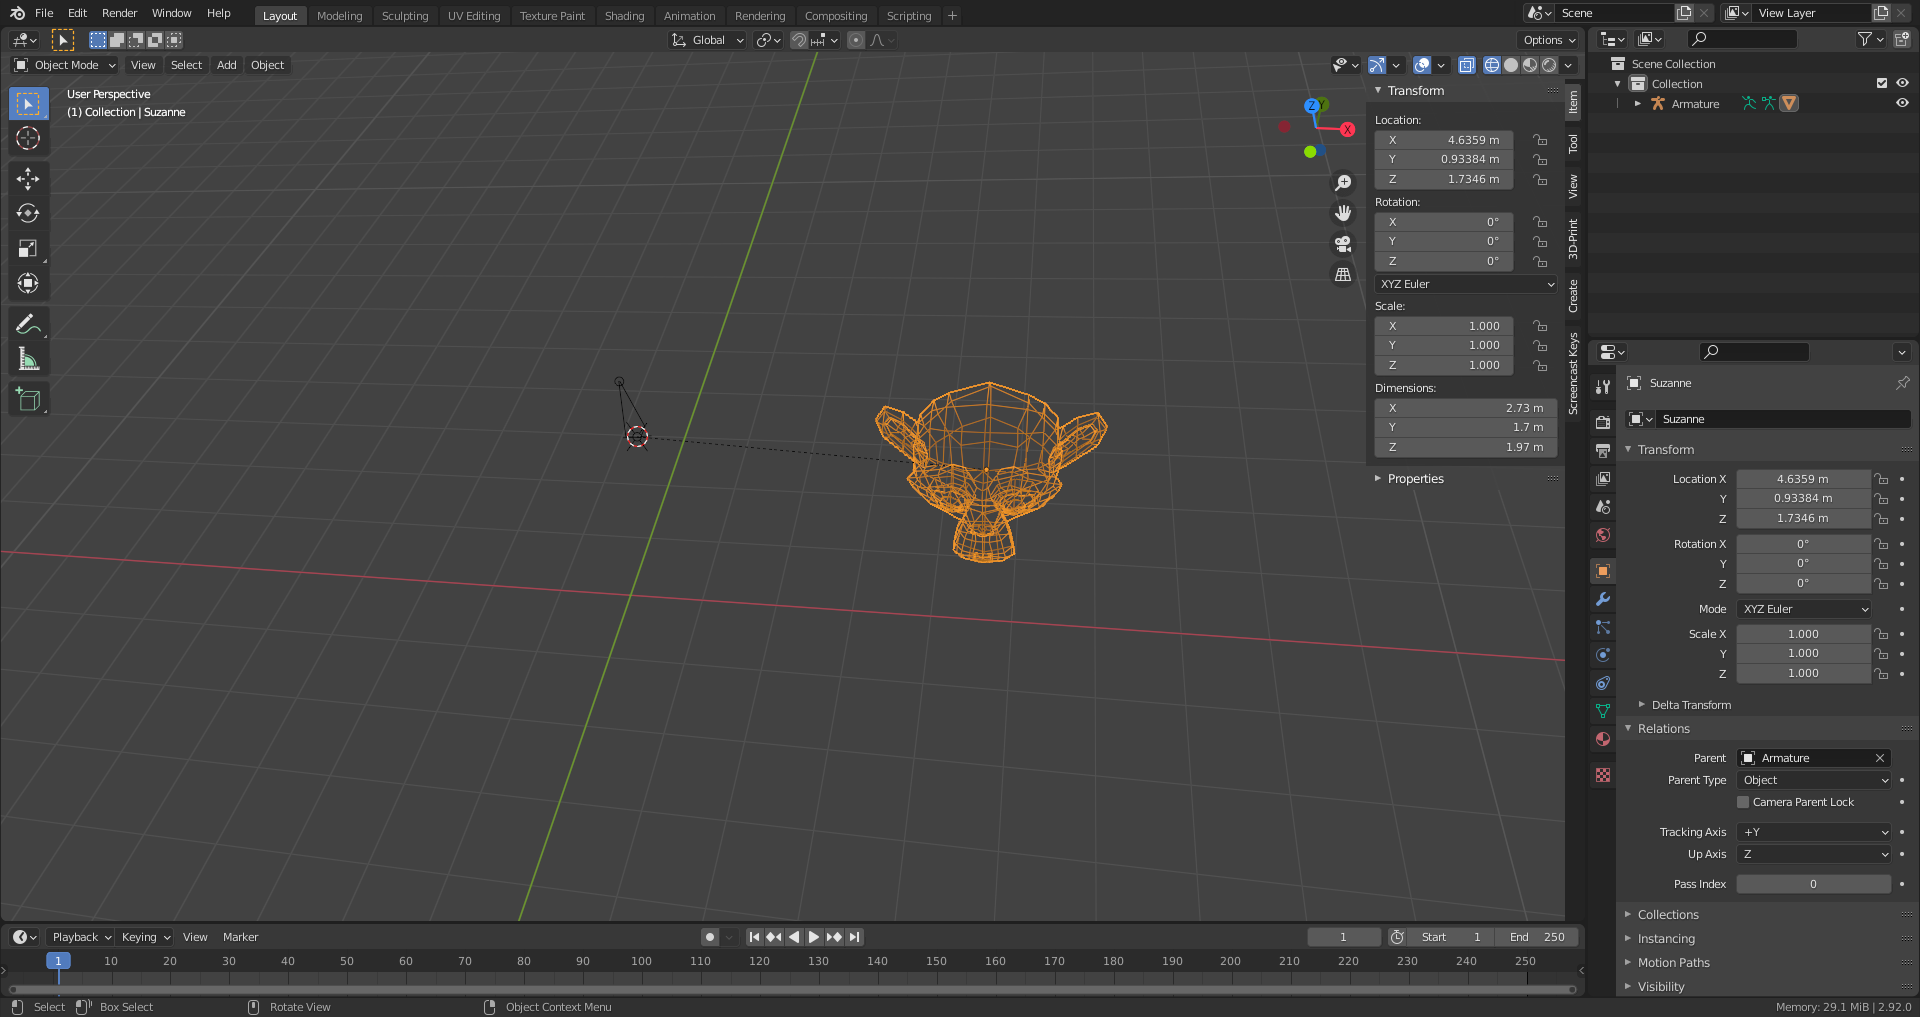This screenshot has width=1920, height=1017.
Task: Open the Render menu
Action: 119,13
